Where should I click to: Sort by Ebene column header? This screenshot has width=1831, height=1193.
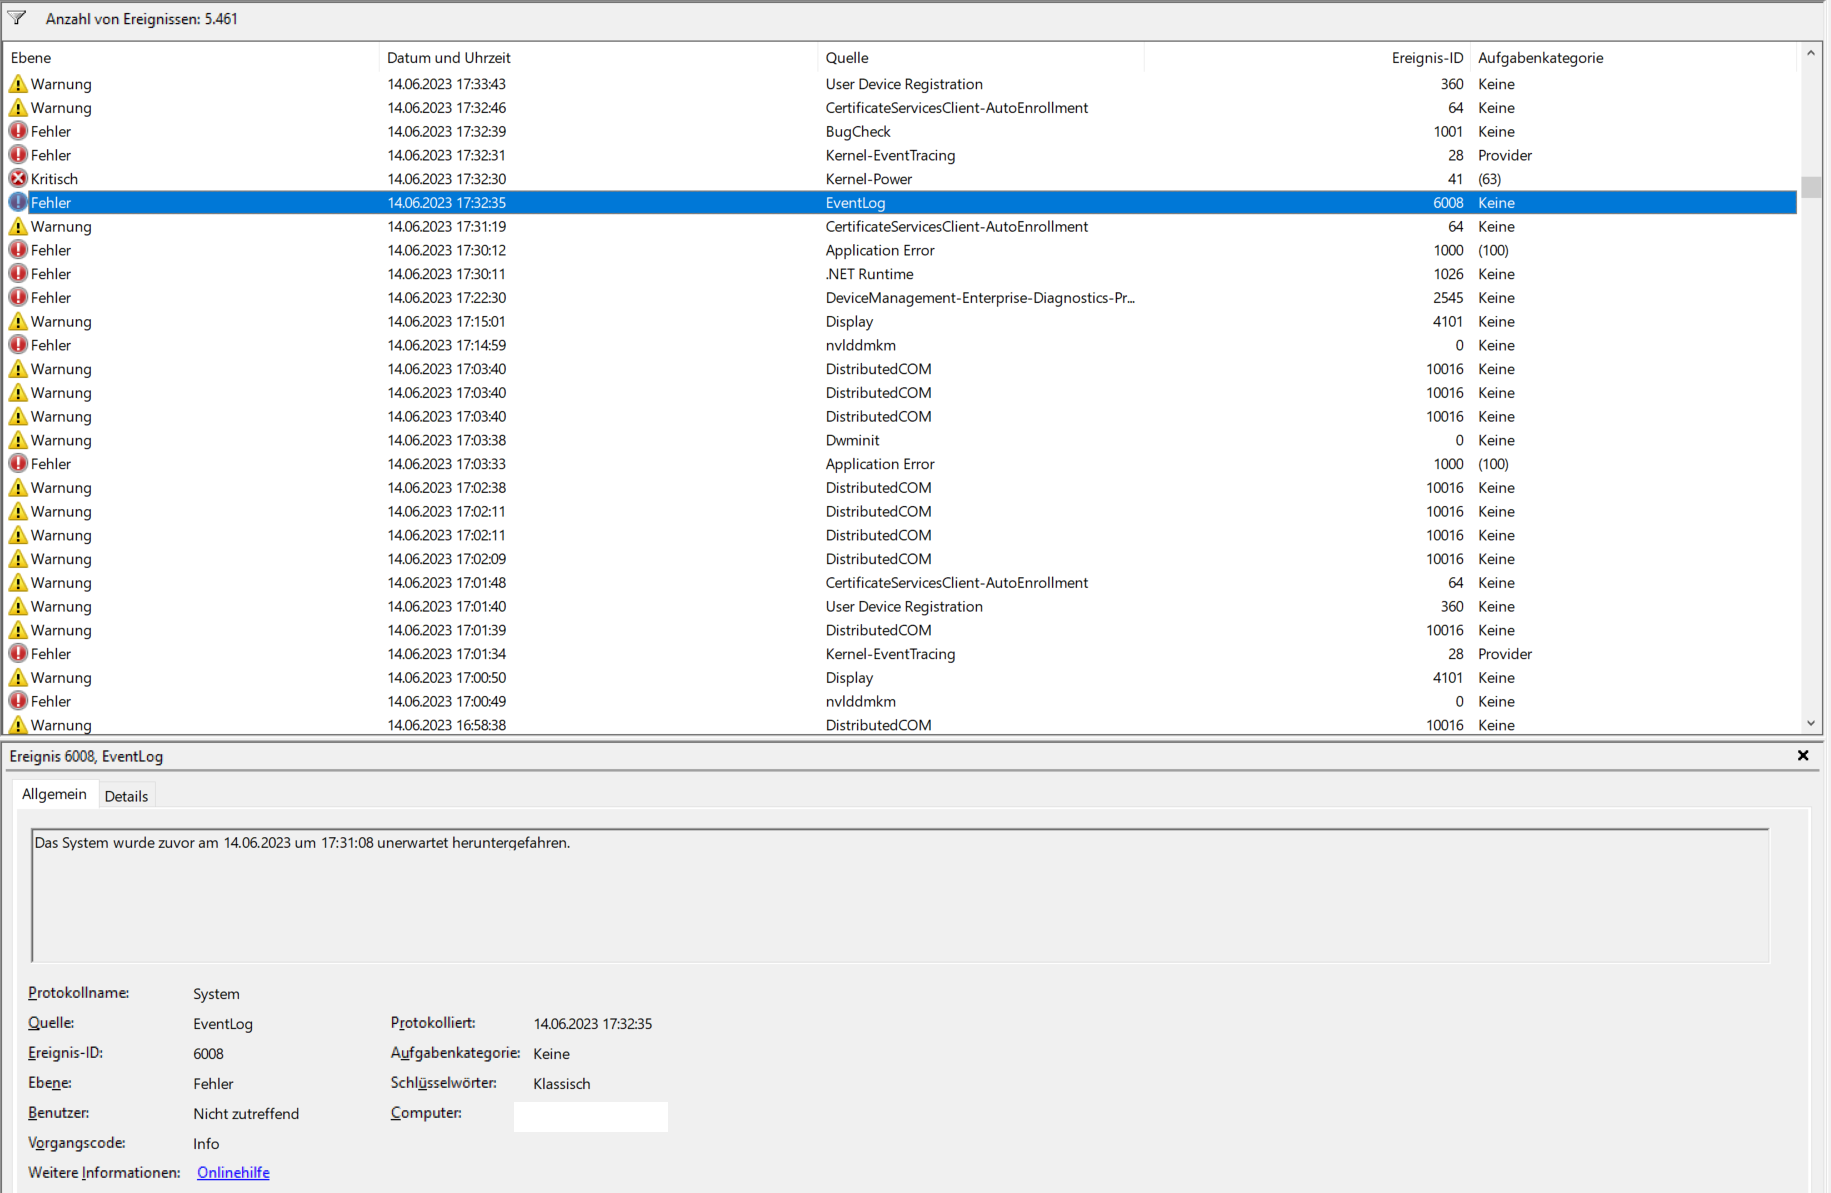192,58
